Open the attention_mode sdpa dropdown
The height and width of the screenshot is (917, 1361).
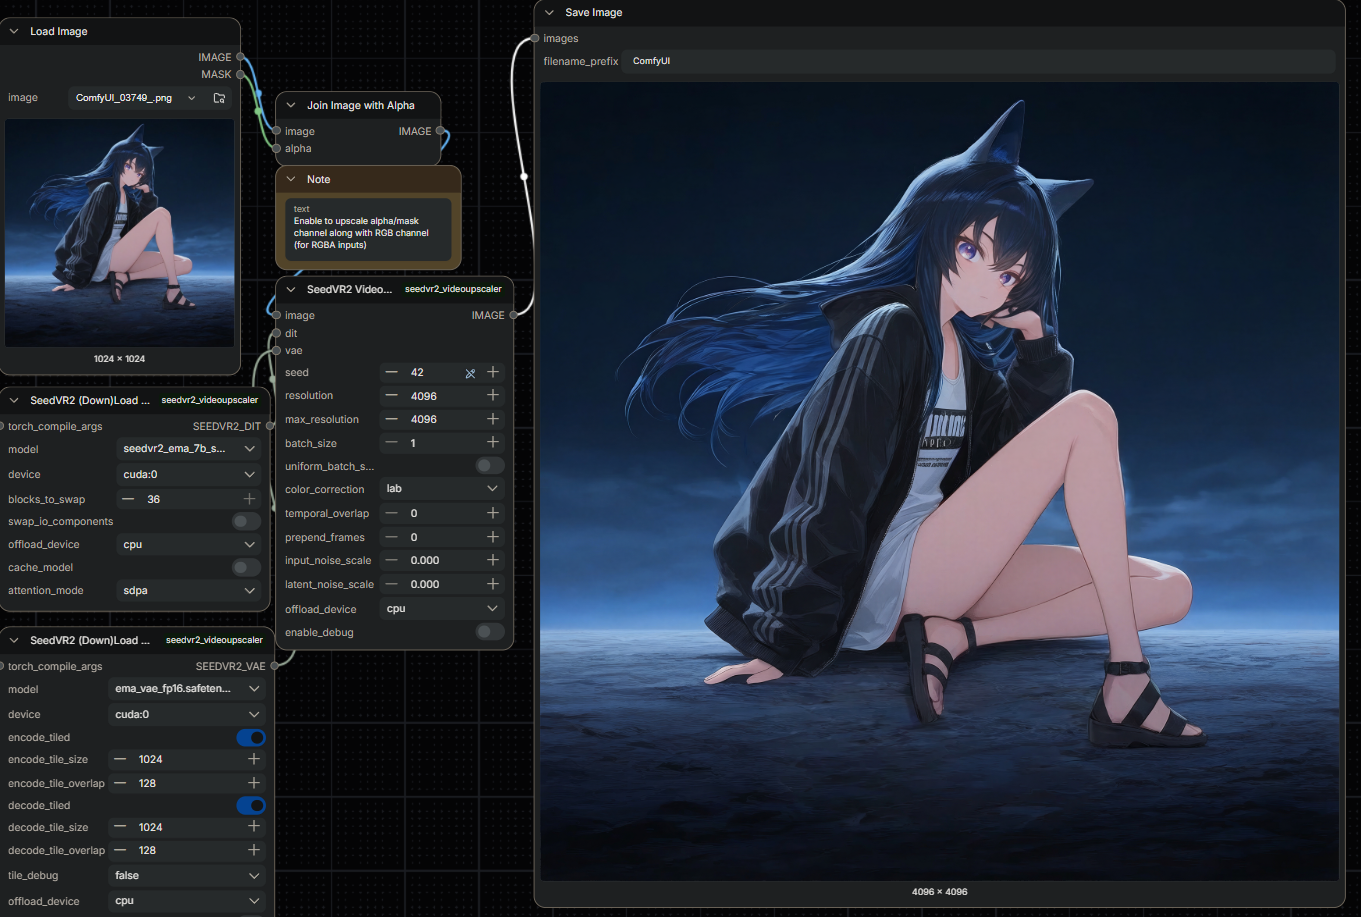pos(187,591)
